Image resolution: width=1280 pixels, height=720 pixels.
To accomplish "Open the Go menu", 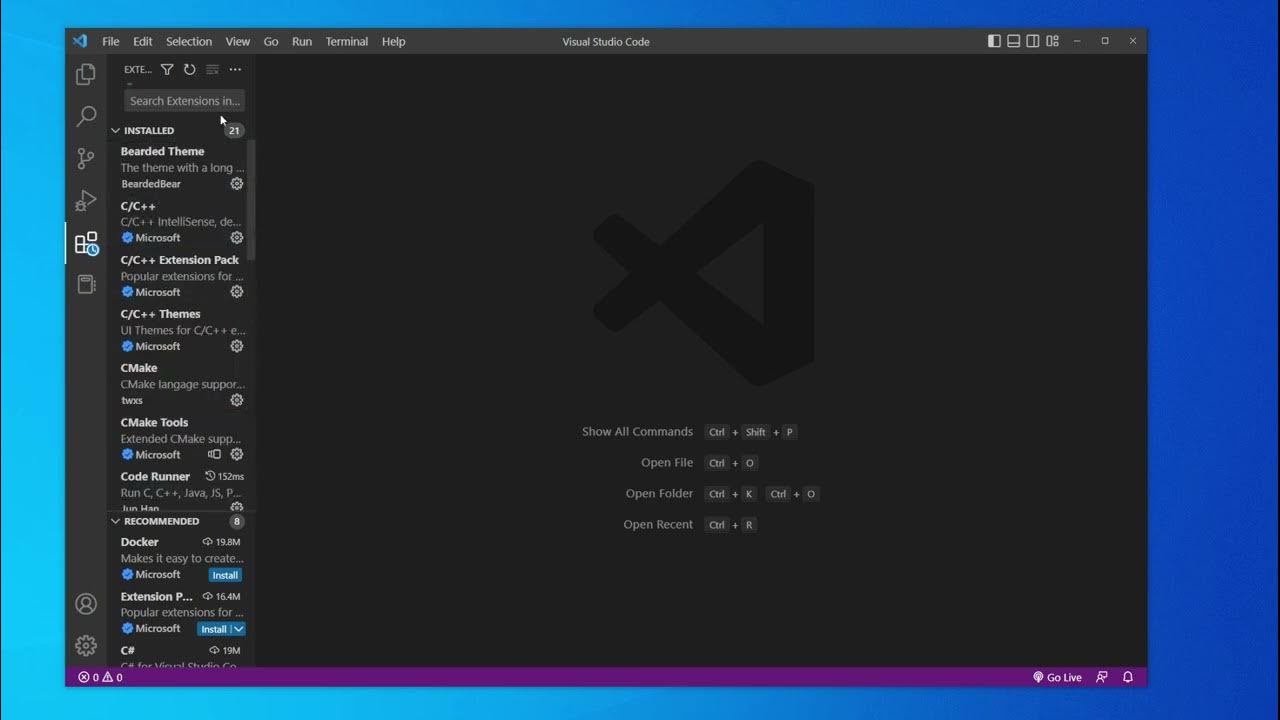I will pyautogui.click(x=271, y=41).
